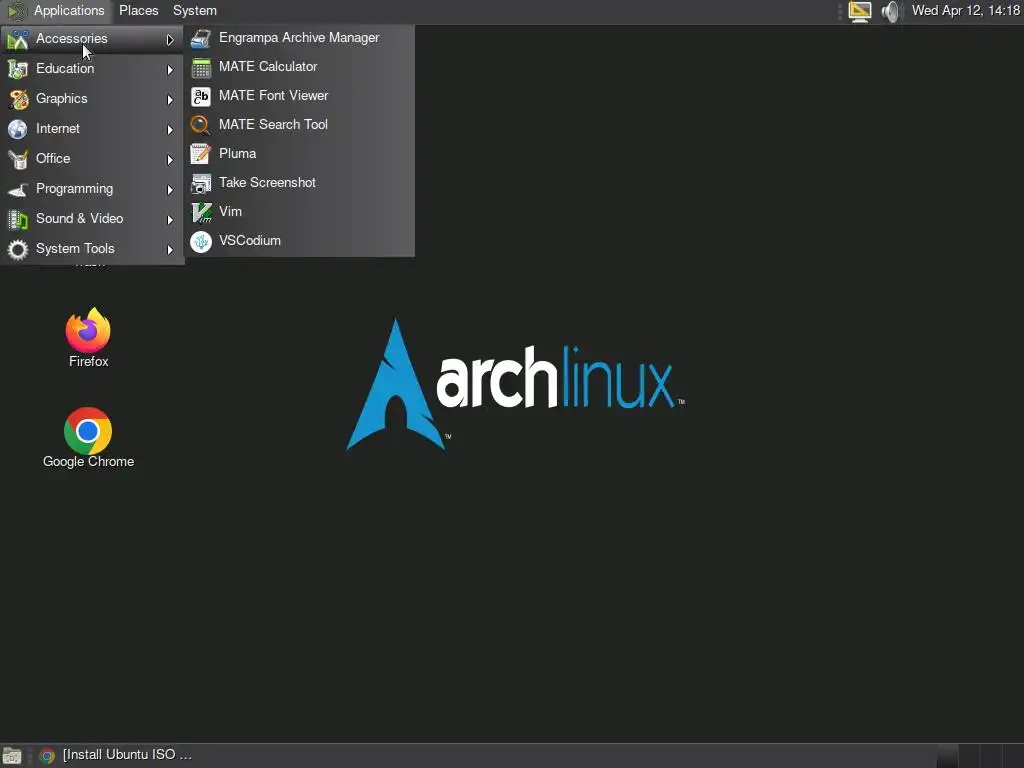Screen dimensions: 1024x768
Task: Open the Google Chrome desktop shortcut
Action: (x=88, y=430)
